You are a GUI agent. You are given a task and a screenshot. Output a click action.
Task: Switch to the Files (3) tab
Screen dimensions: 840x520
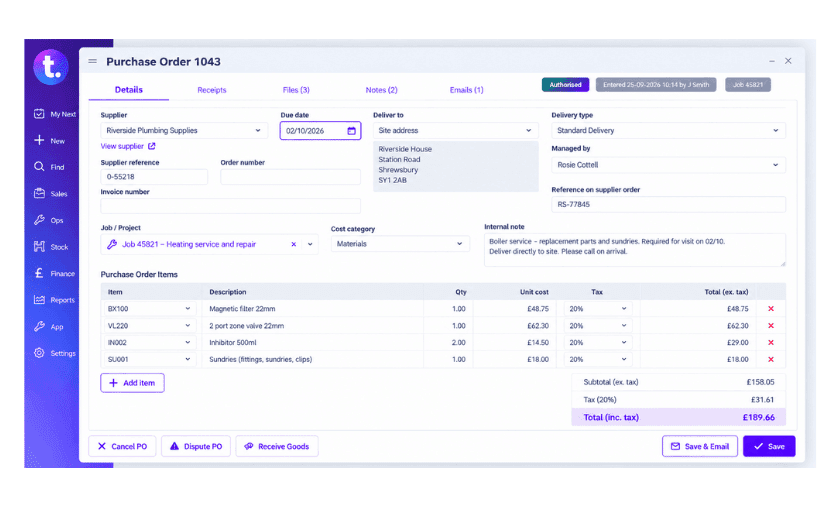(x=296, y=90)
